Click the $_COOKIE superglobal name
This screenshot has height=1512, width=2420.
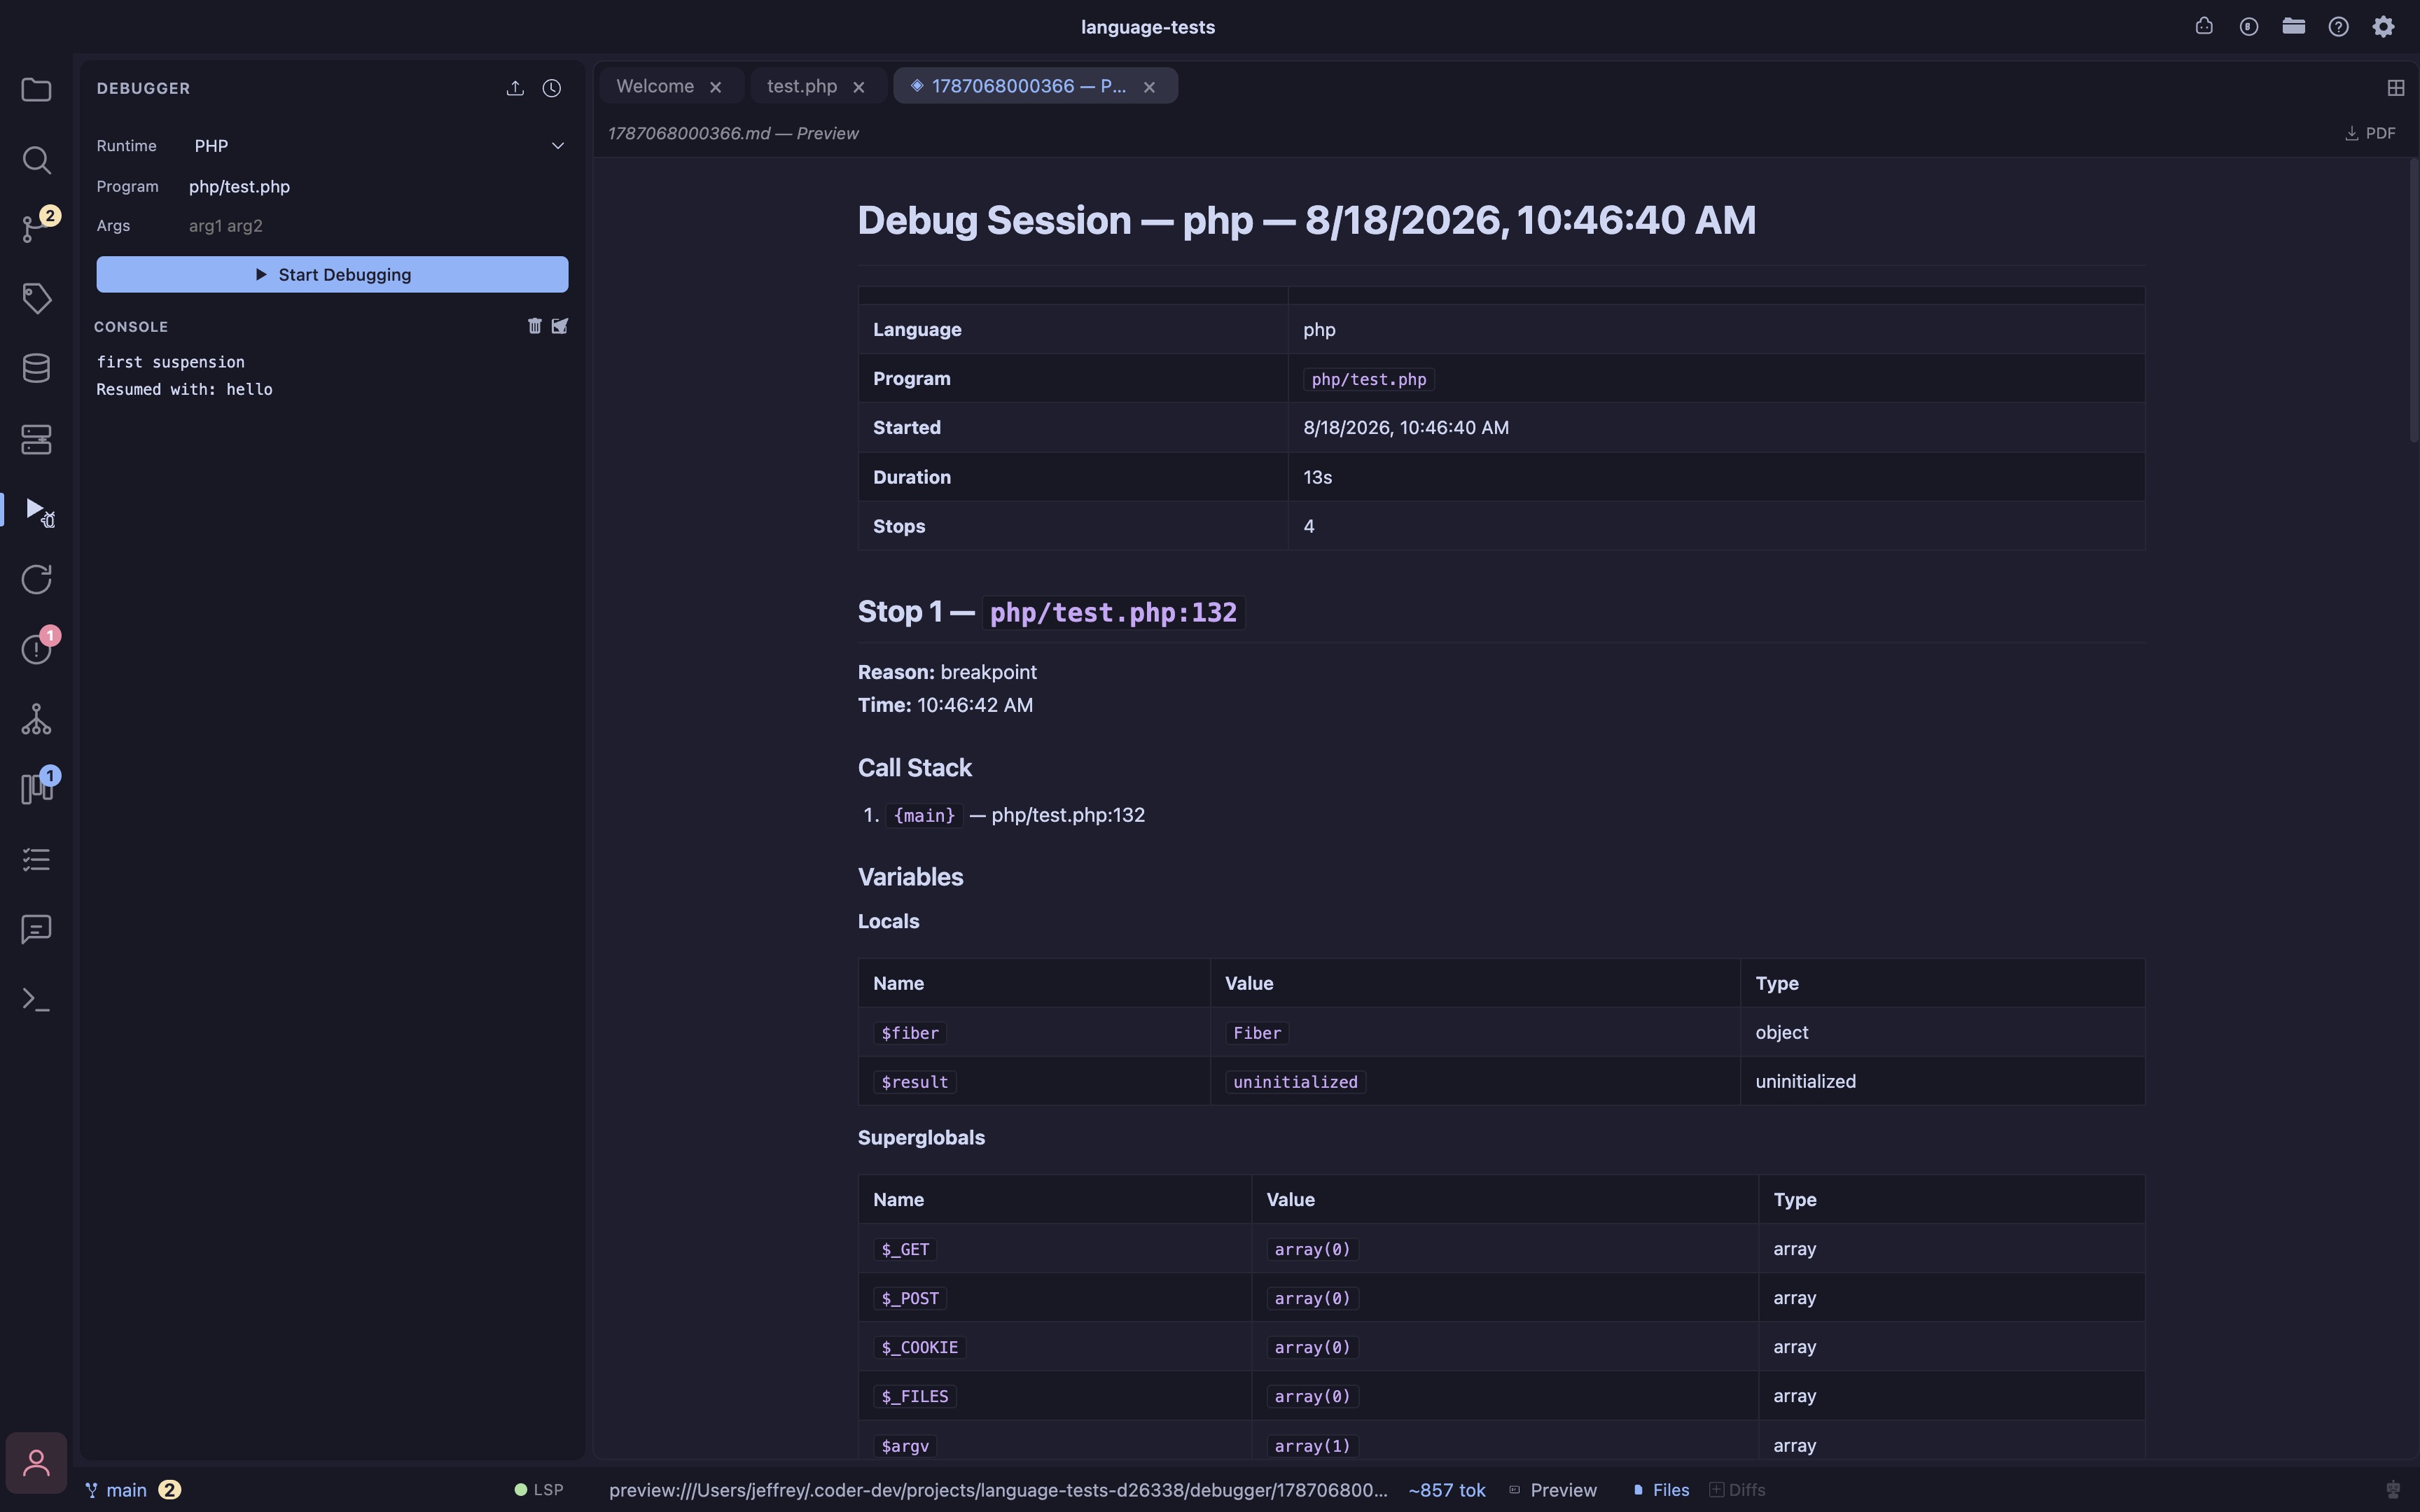click(x=920, y=1348)
